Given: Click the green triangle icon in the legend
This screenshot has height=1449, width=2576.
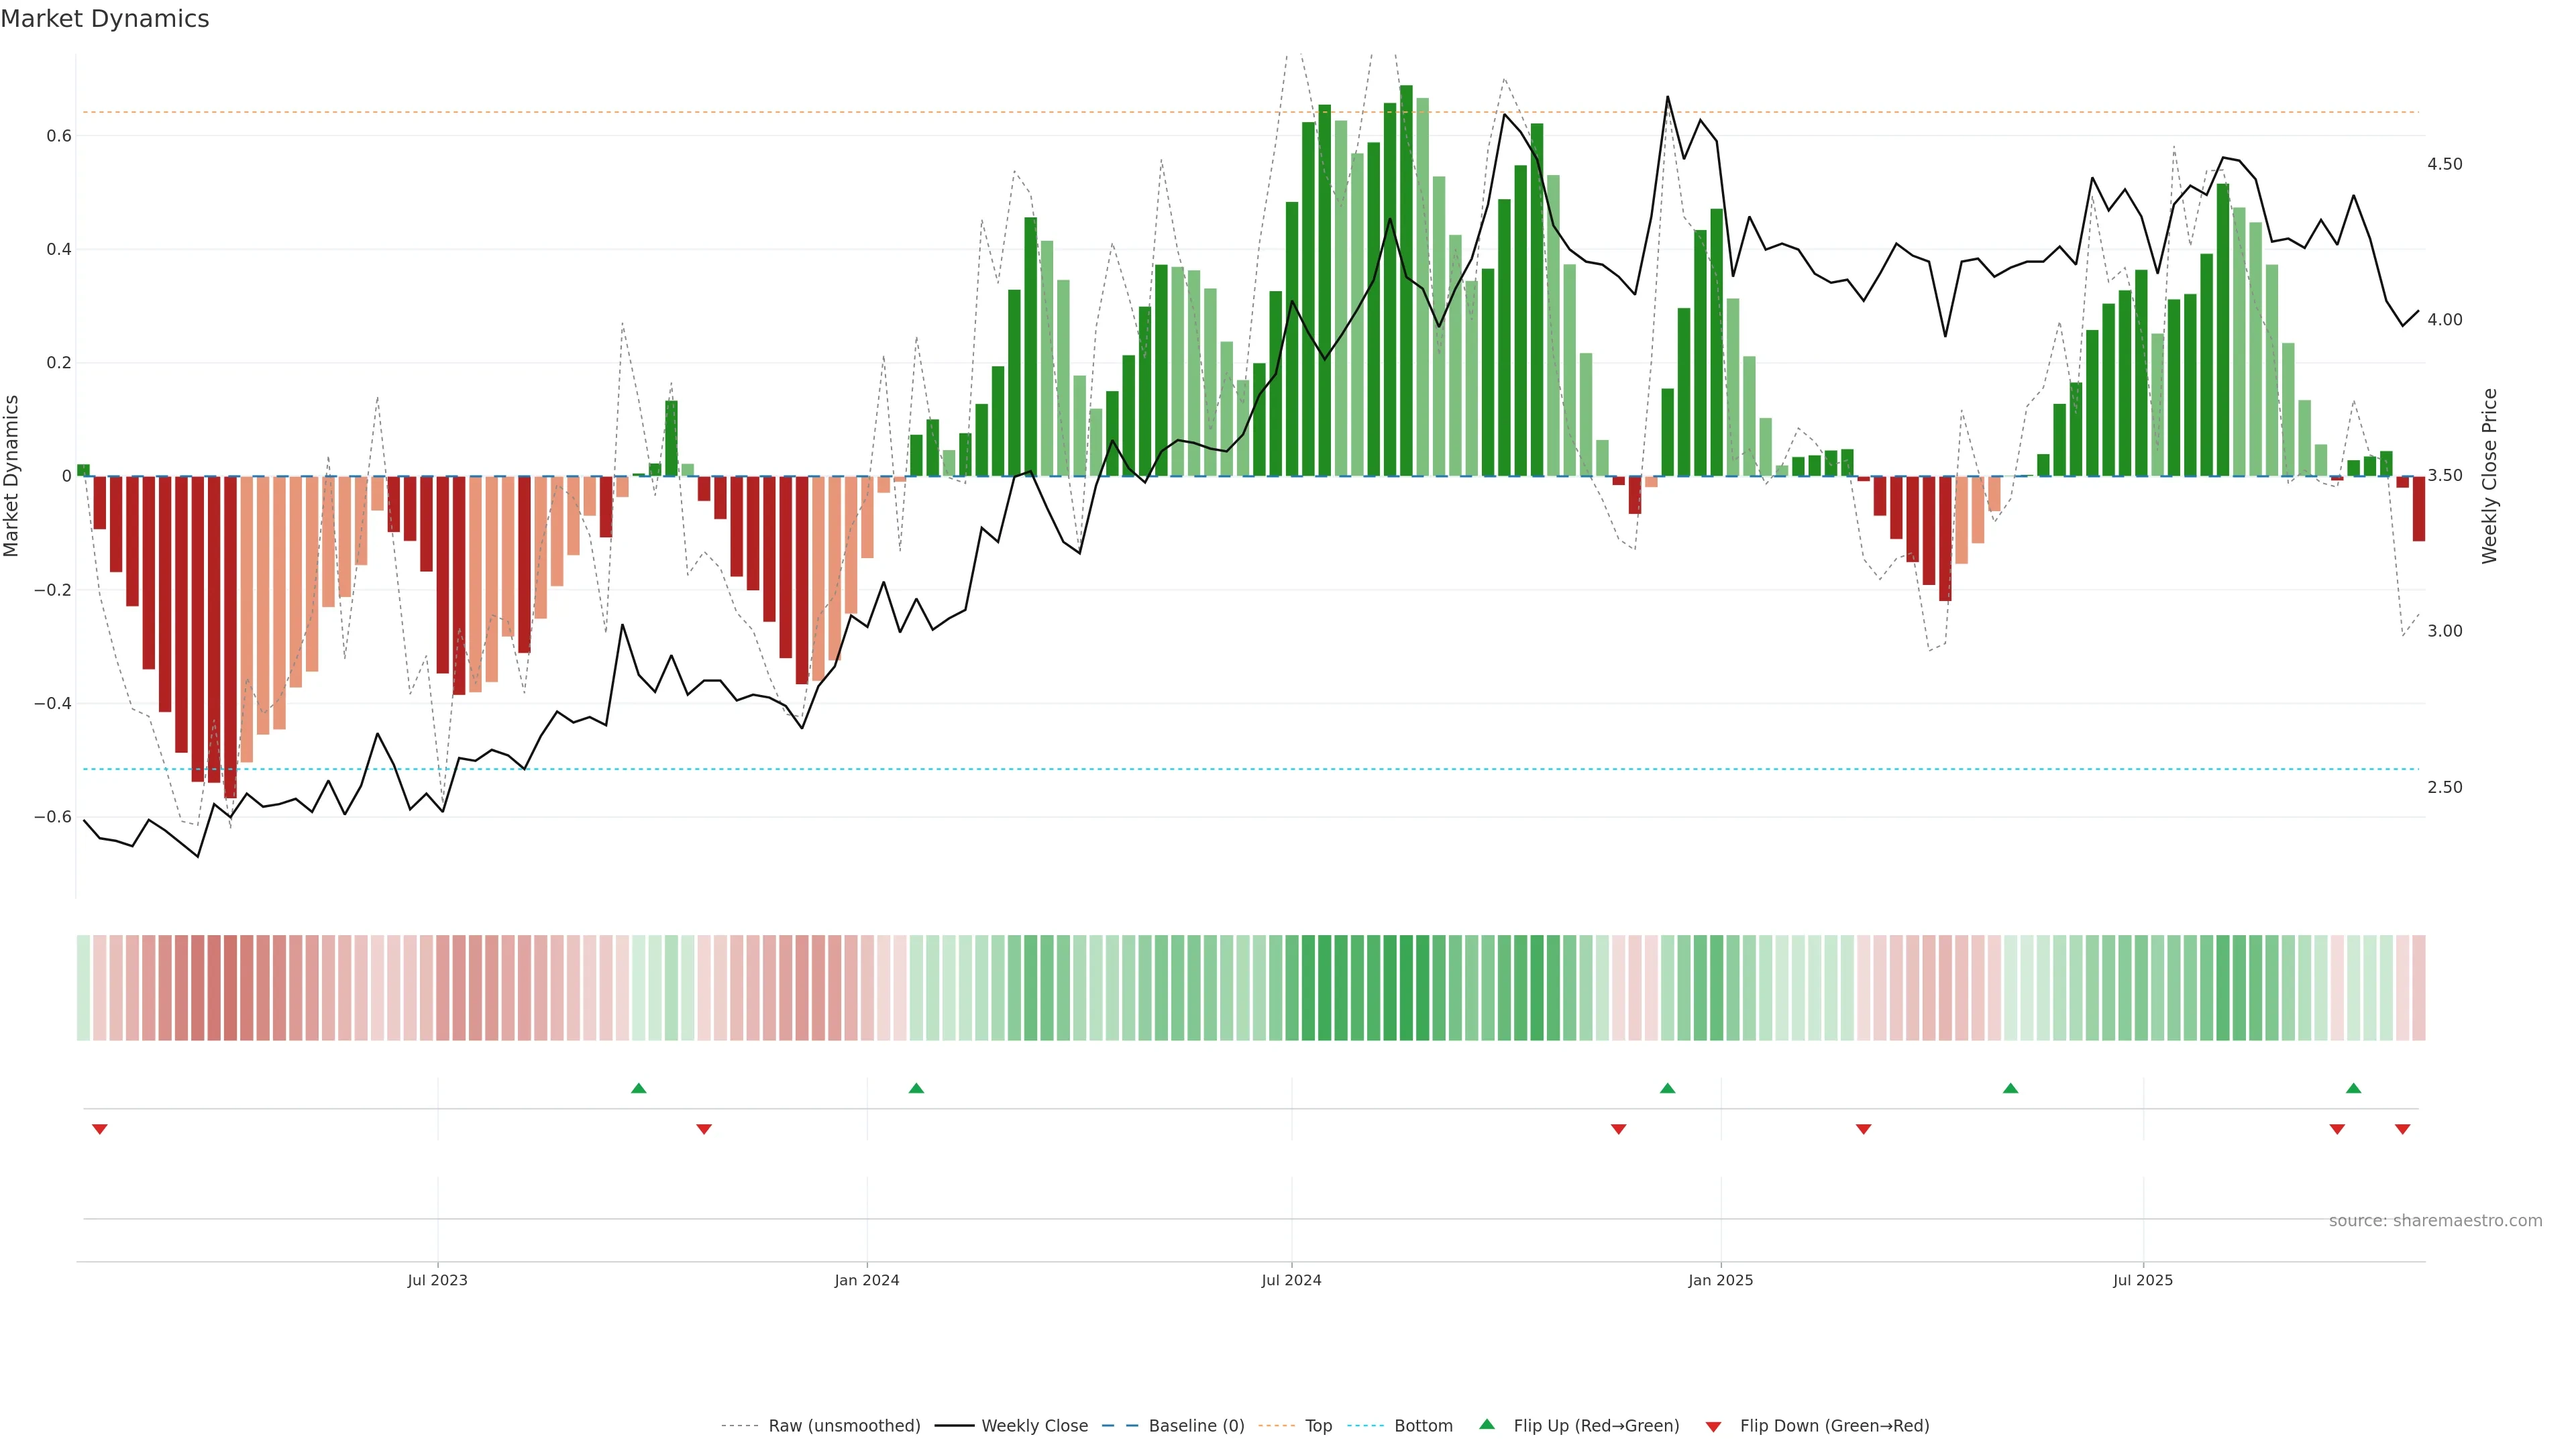Looking at the screenshot, I should (1487, 1424).
